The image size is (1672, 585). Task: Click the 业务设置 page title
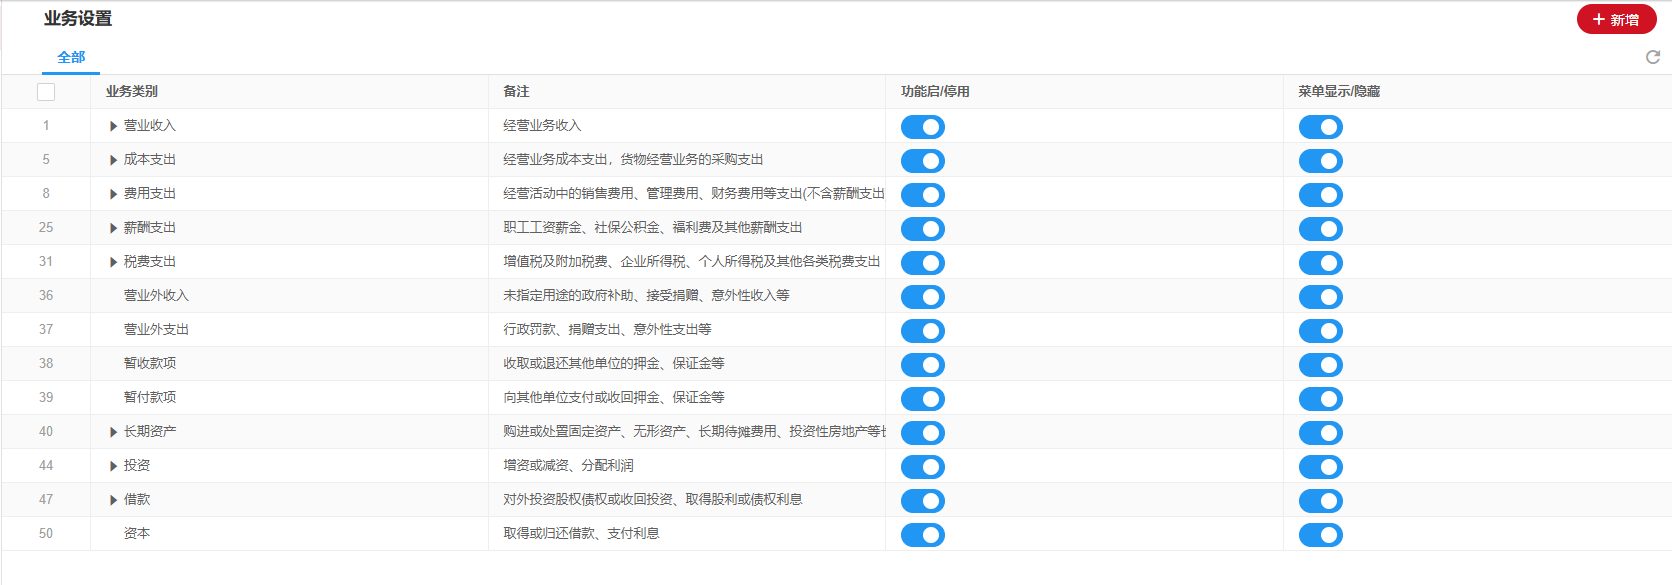click(x=78, y=18)
